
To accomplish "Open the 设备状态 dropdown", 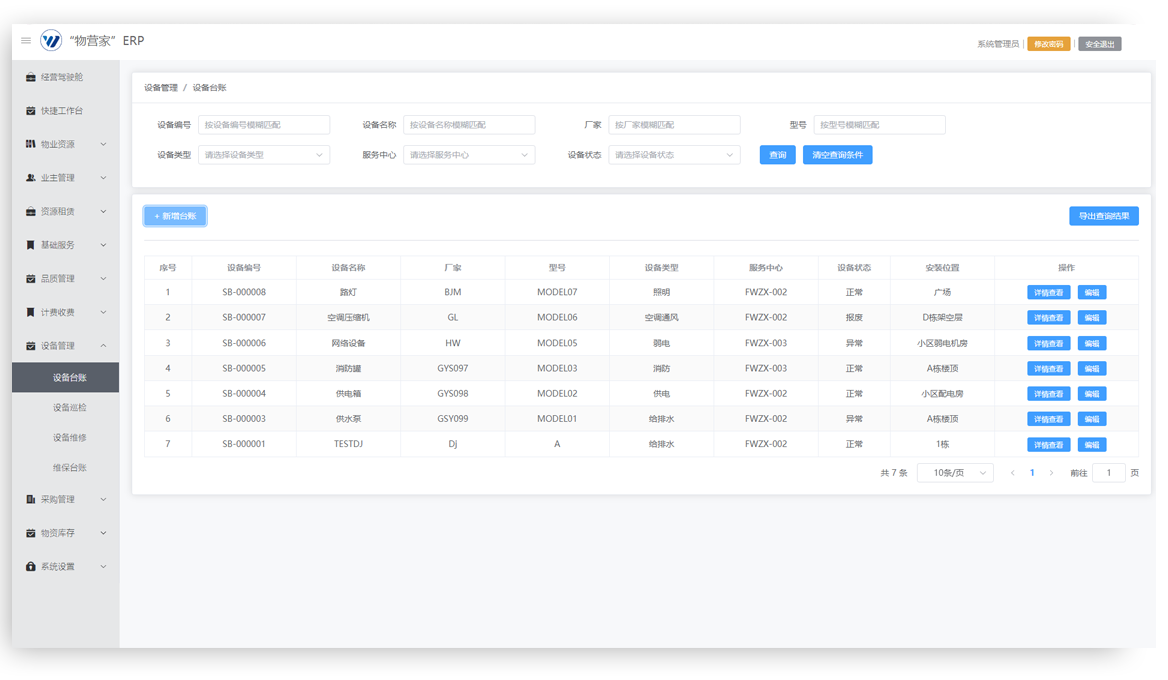I will (x=675, y=155).
